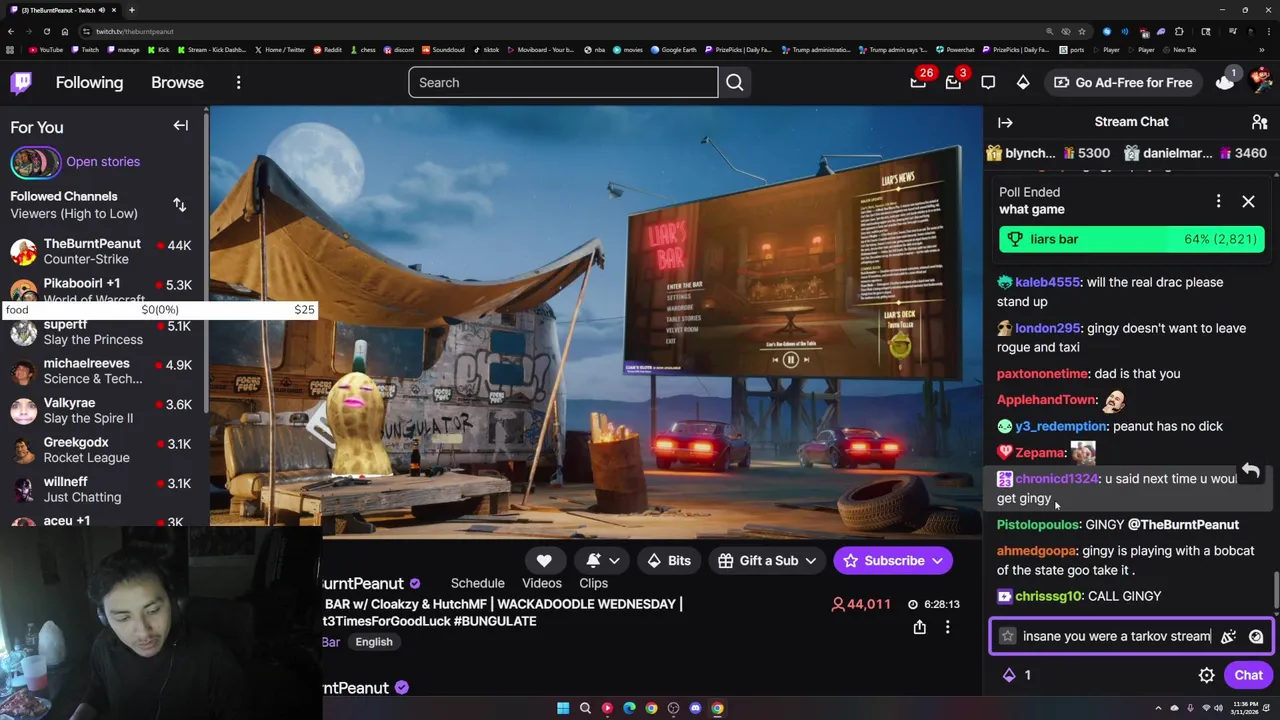
Task: Click the chat message input box
Action: [x=1116, y=636]
